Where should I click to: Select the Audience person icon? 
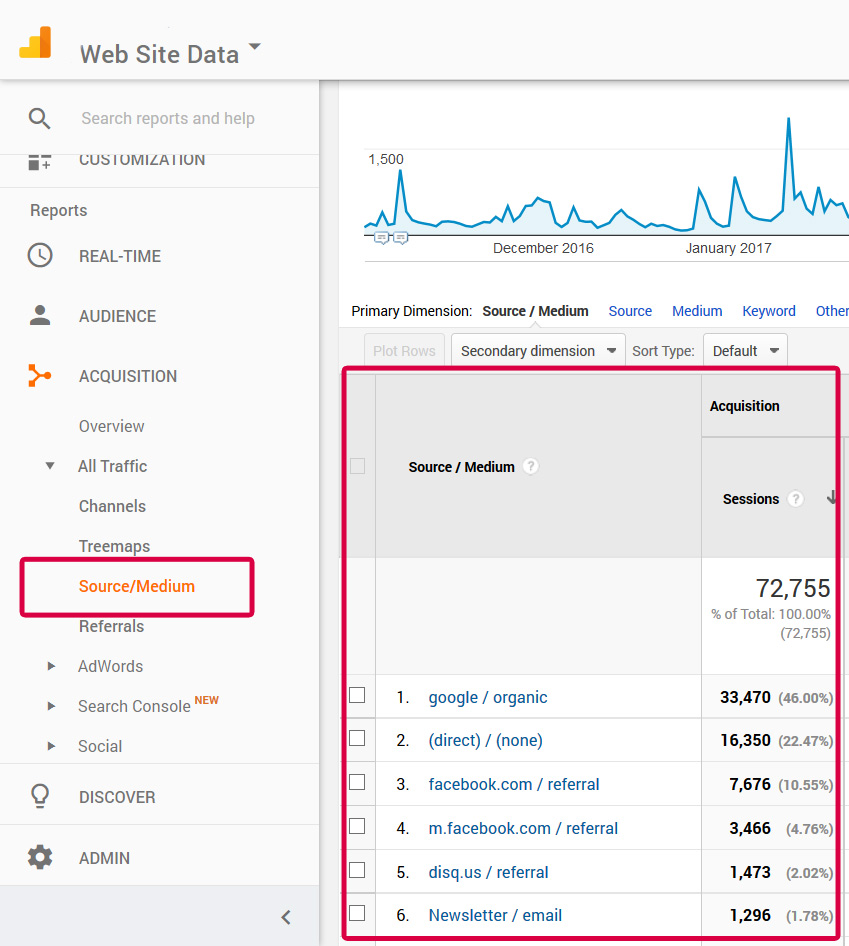point(39,316)
